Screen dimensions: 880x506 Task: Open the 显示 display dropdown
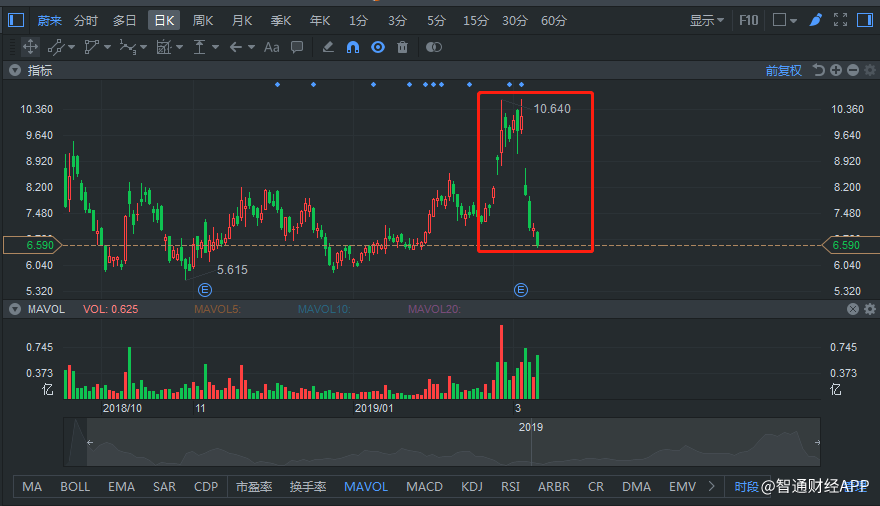(x=706, y=20)
